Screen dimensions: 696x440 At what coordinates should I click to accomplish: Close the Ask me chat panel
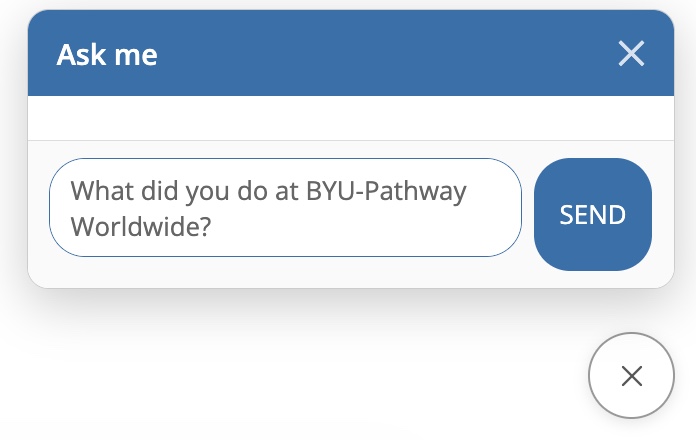[631, 54]
